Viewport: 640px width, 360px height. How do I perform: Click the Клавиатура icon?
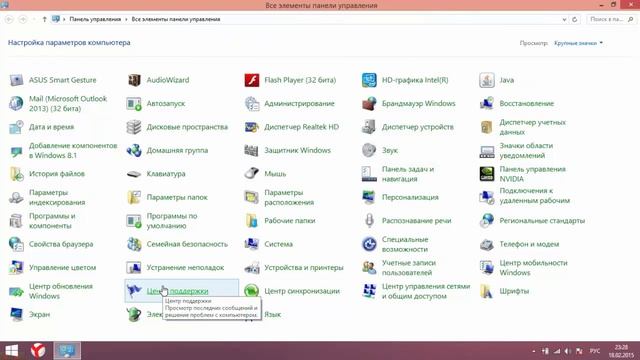click(134, 174)
